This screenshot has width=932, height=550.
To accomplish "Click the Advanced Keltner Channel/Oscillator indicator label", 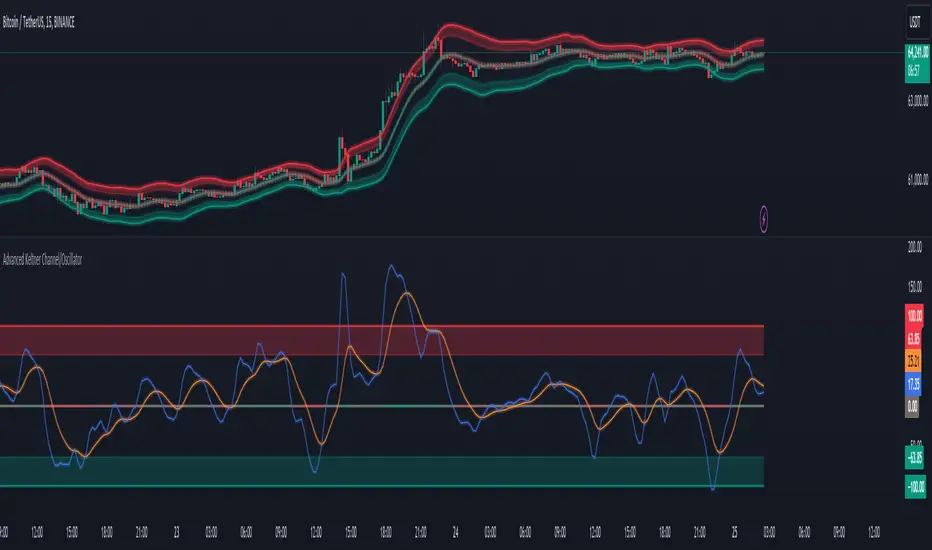I will tap(42, 259).
